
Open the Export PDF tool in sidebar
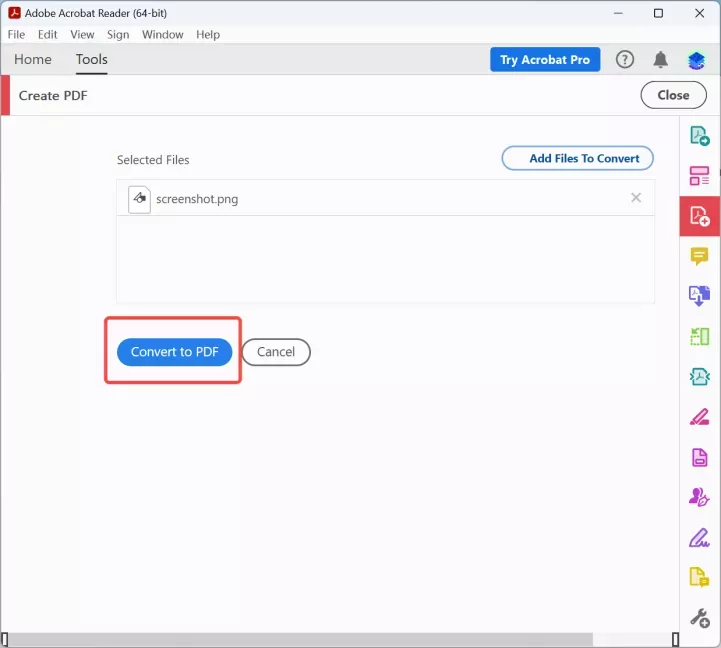tap(699, 136)
